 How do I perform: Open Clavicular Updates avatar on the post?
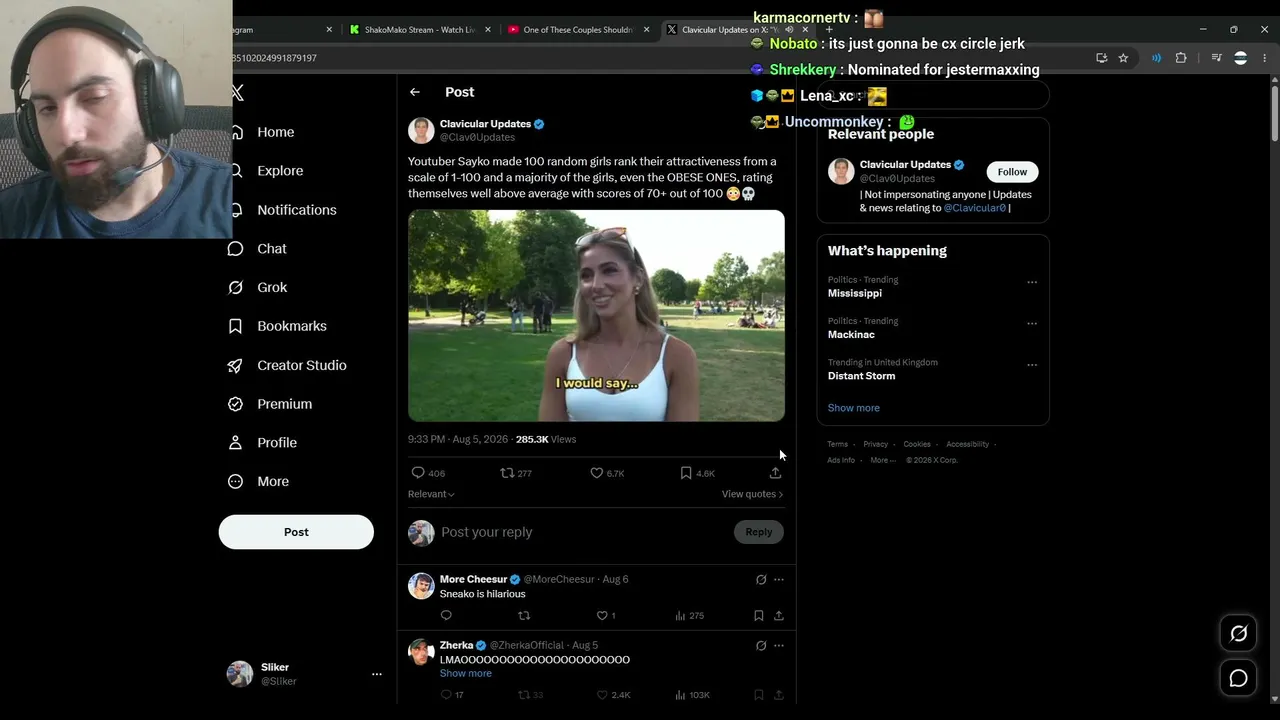point(421,131)
